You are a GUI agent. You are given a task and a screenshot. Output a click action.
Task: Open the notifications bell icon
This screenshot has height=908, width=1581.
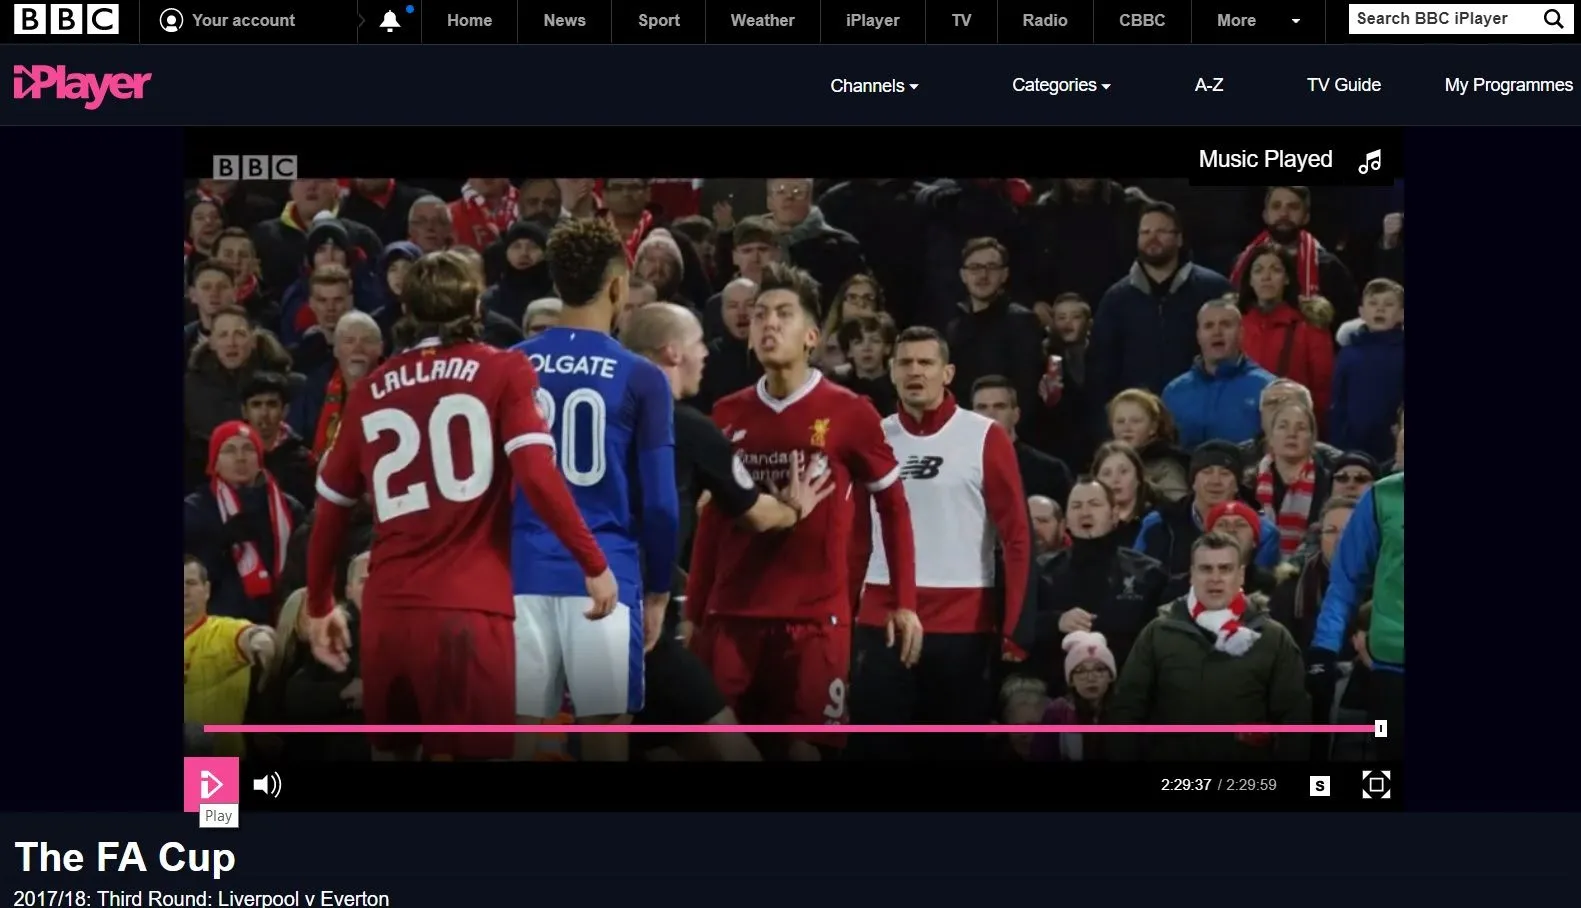click(390, 21)
